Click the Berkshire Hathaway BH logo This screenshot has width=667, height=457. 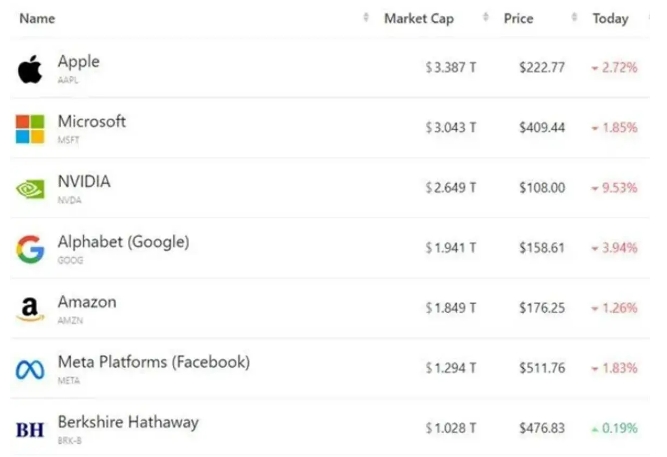[30, 430]
